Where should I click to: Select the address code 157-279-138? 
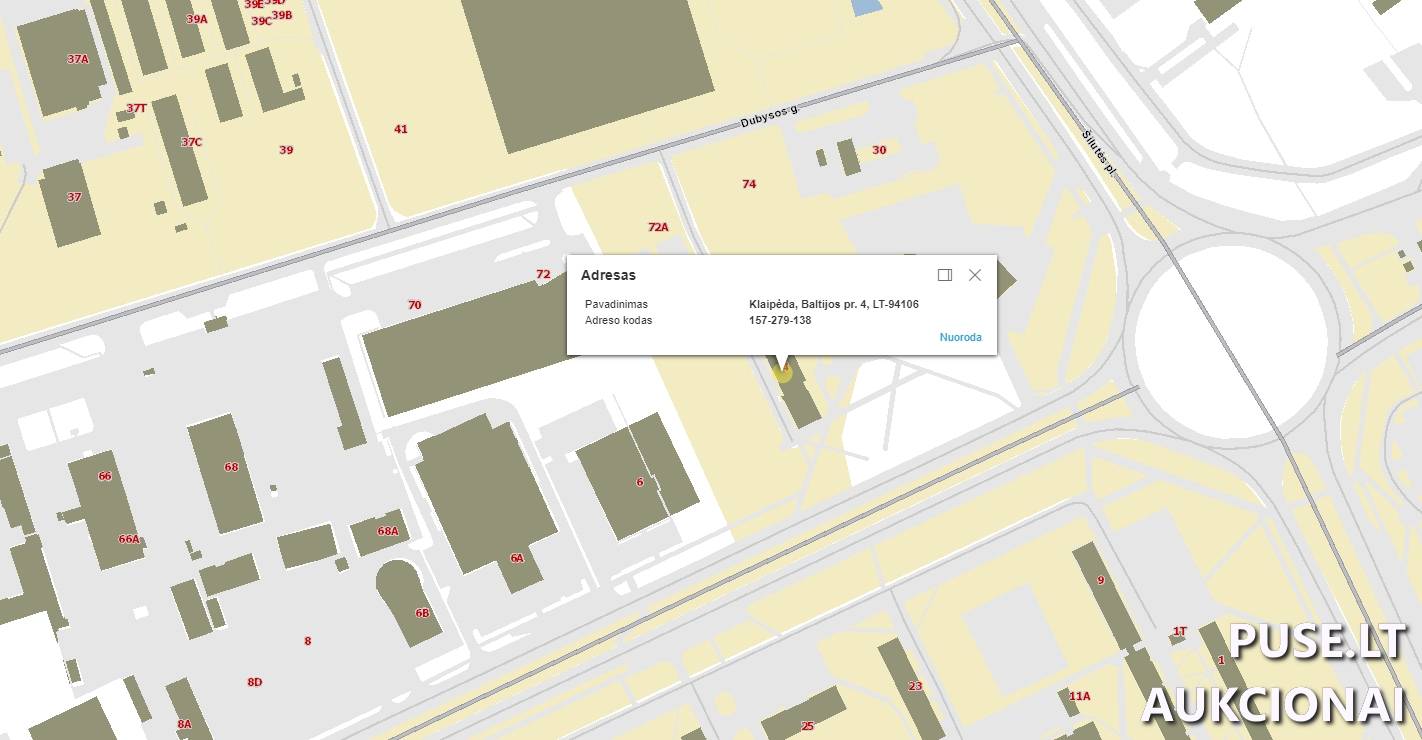[x=780, y=320]
